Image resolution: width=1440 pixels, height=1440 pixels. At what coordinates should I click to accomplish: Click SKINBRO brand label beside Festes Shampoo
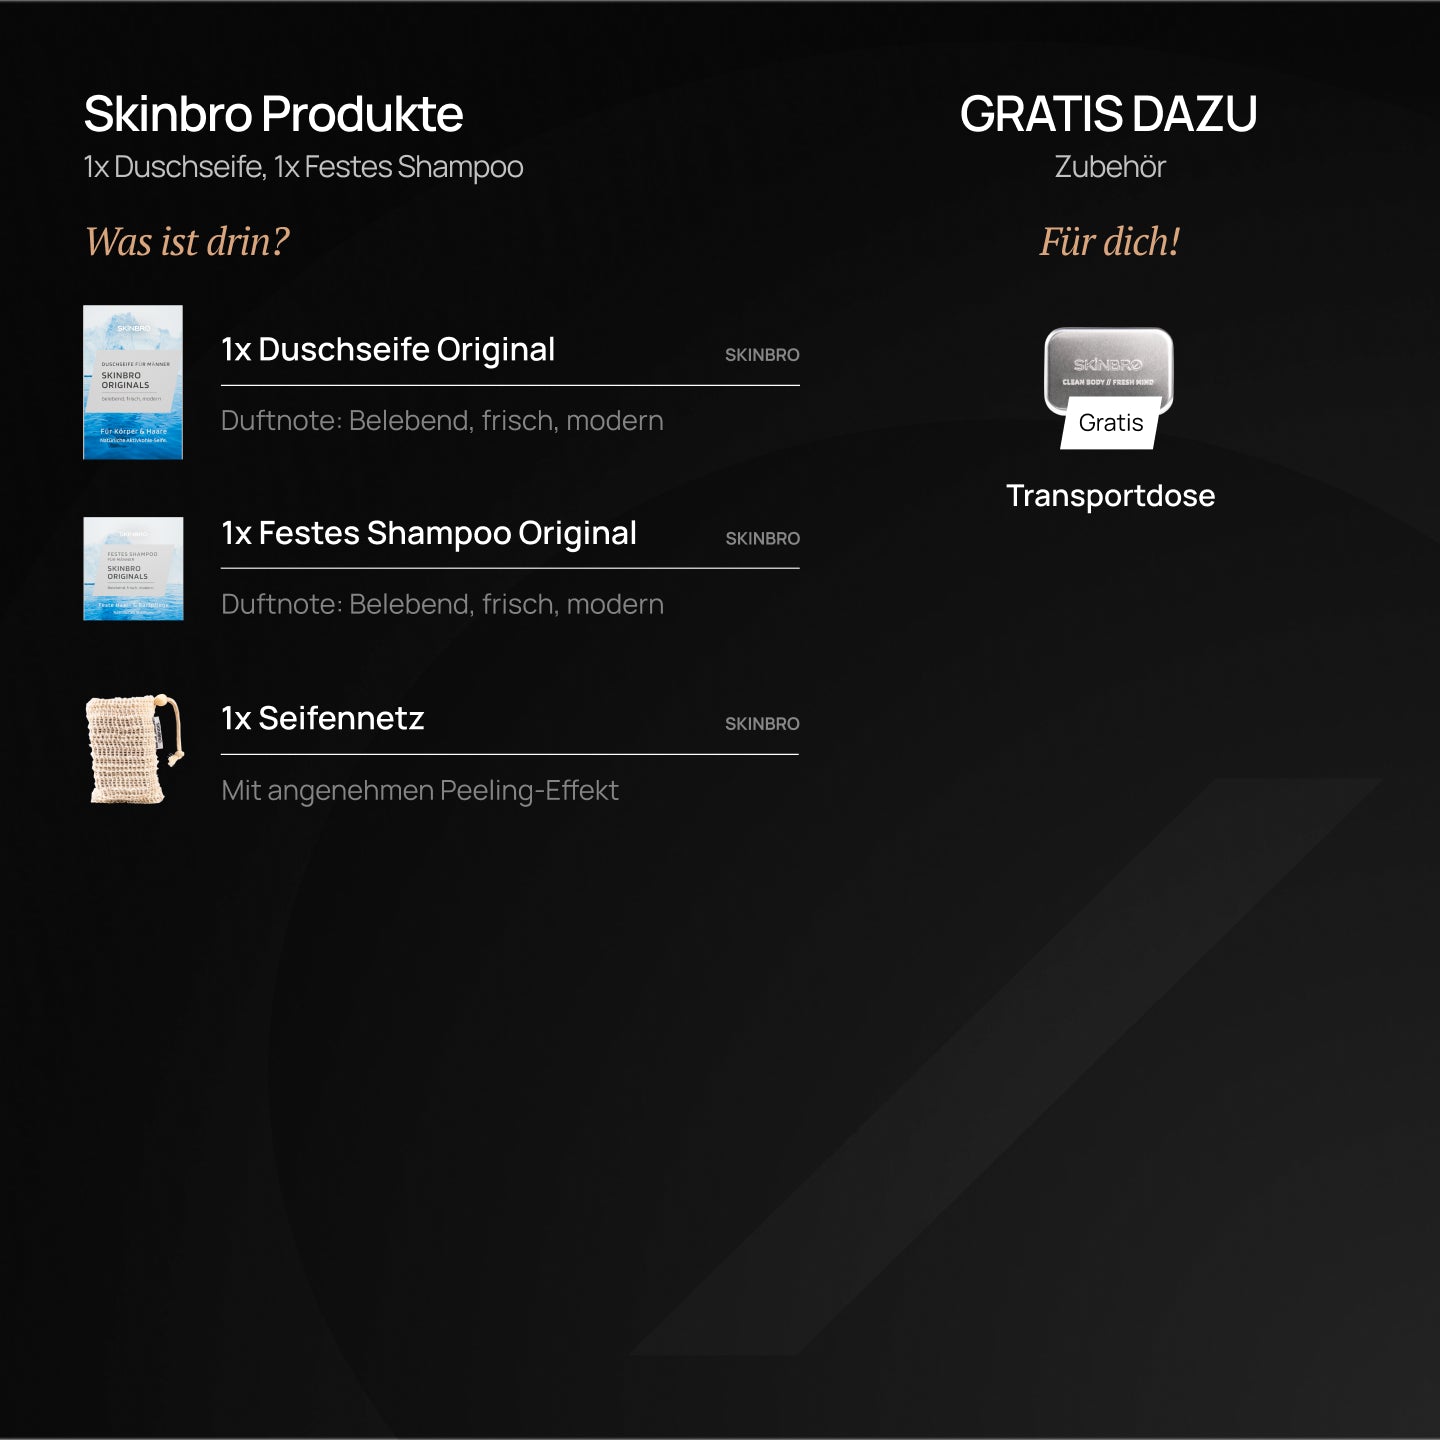pos(762,539)
